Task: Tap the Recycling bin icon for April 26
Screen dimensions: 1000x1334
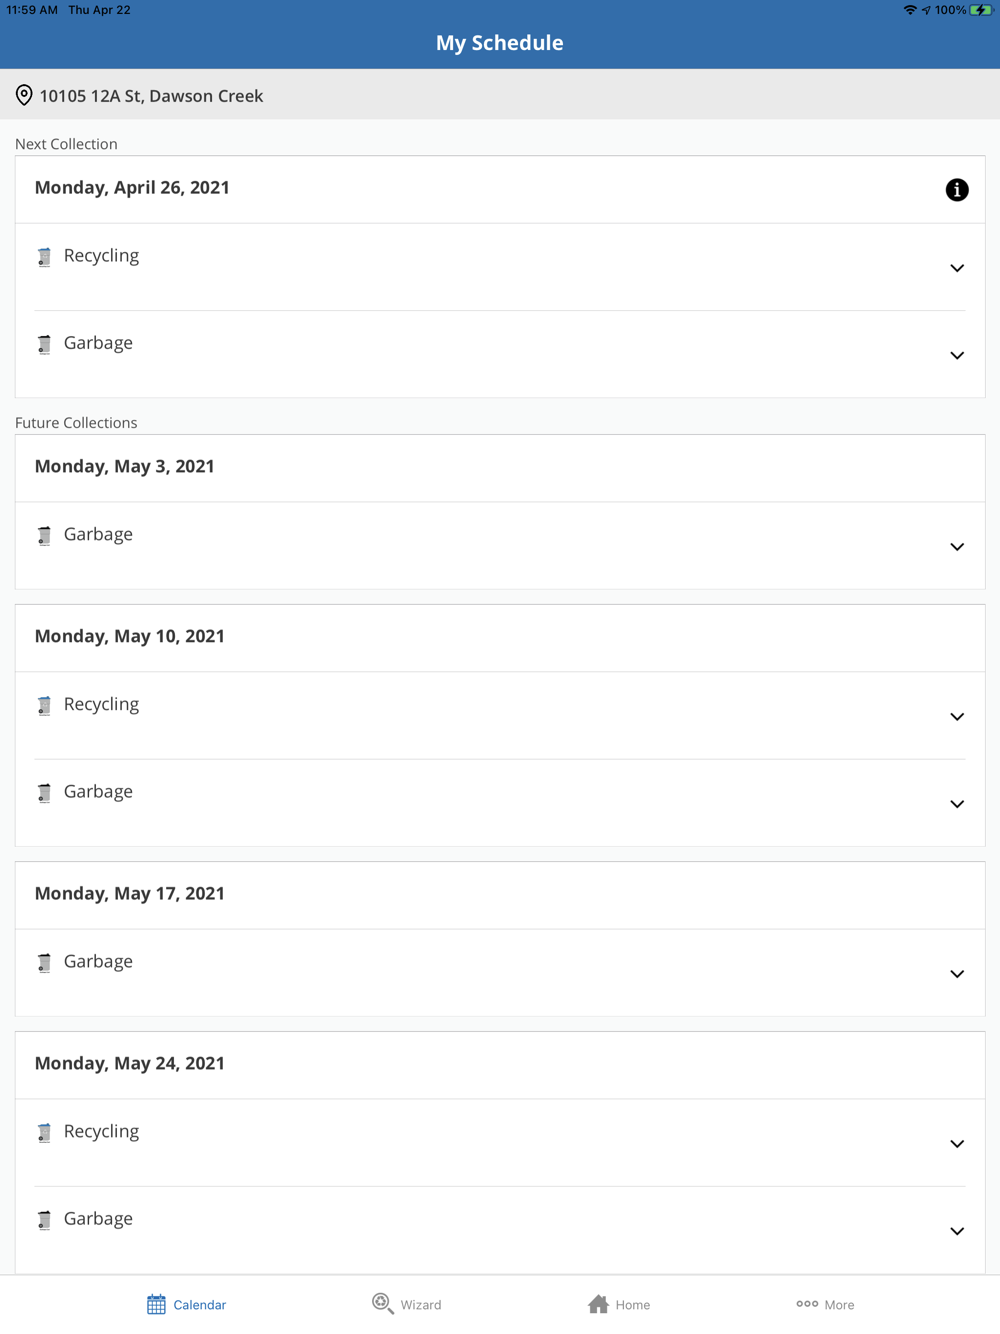Action: [44, 257]
